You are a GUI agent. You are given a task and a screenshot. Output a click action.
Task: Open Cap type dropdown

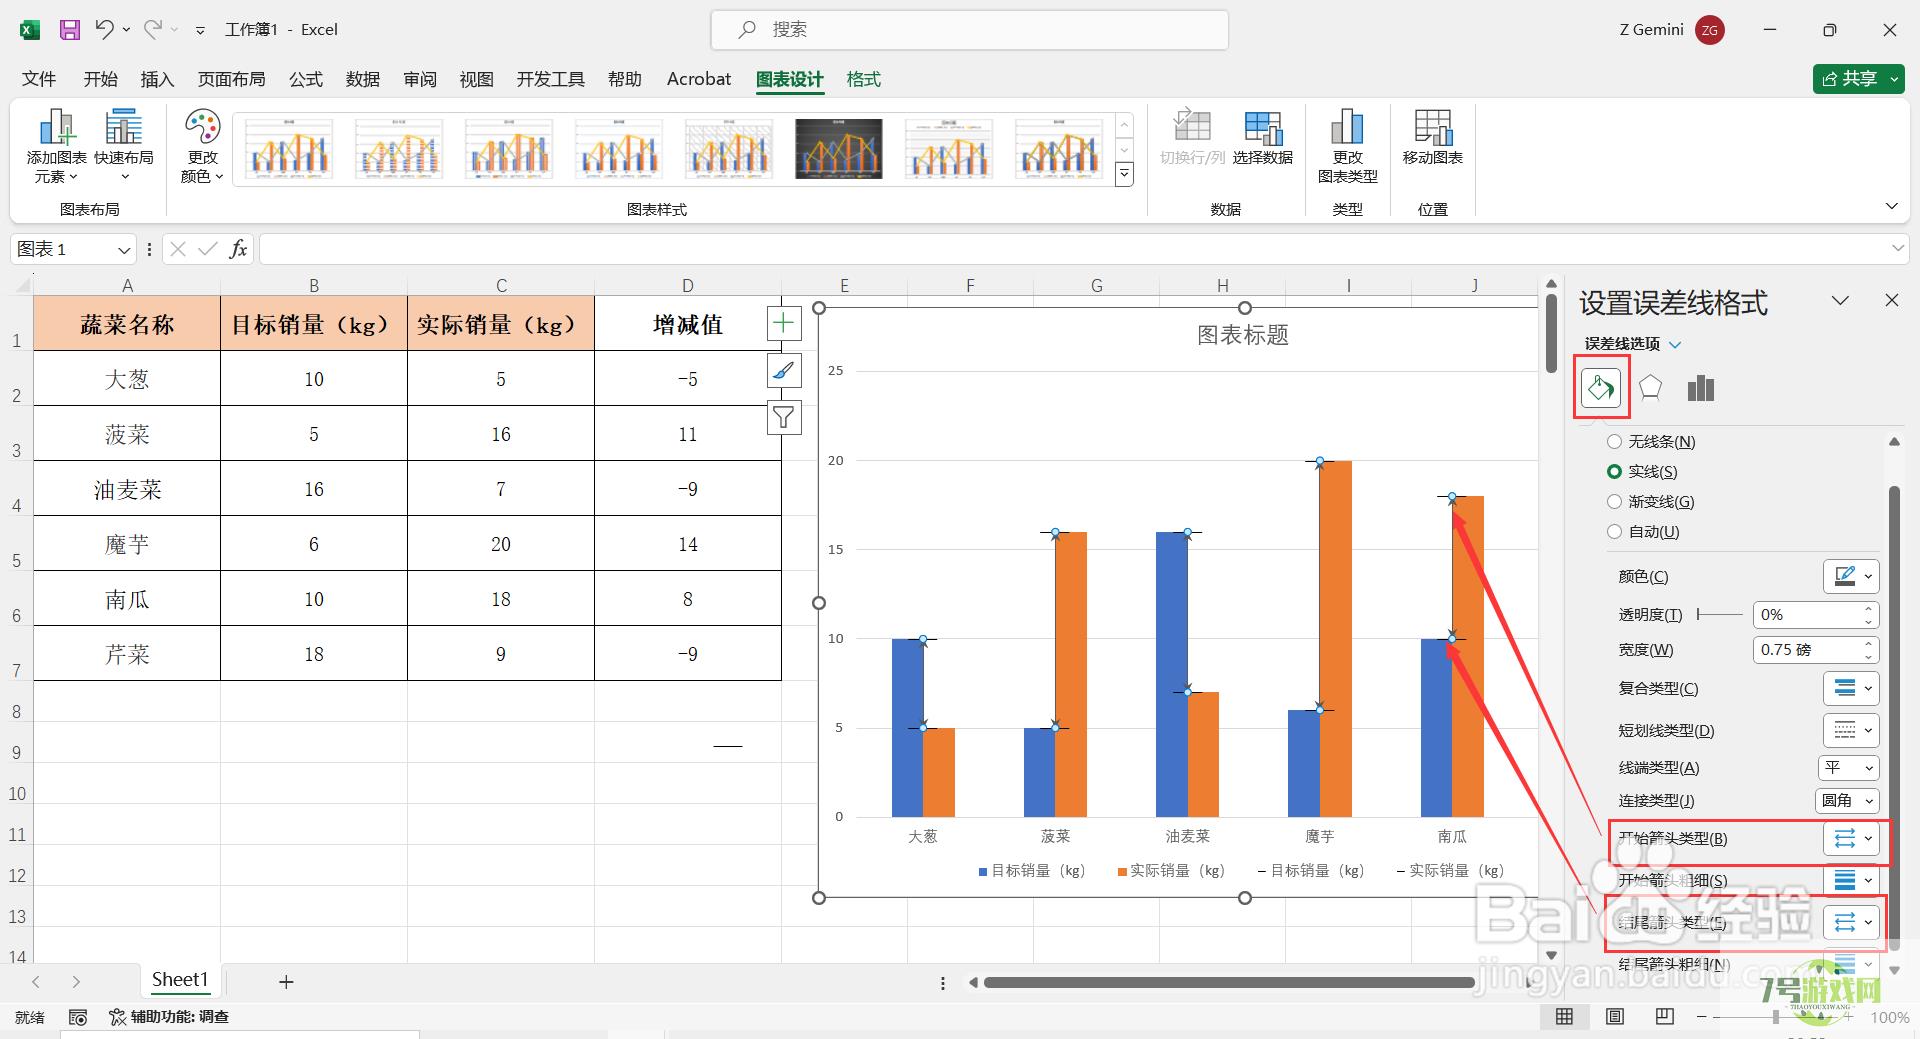[1848, 767]
